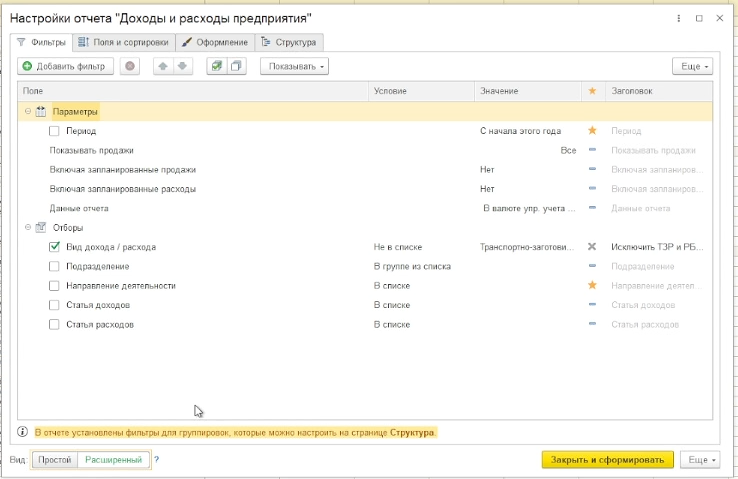Open the Показывать dropdown

click(295, 66)
